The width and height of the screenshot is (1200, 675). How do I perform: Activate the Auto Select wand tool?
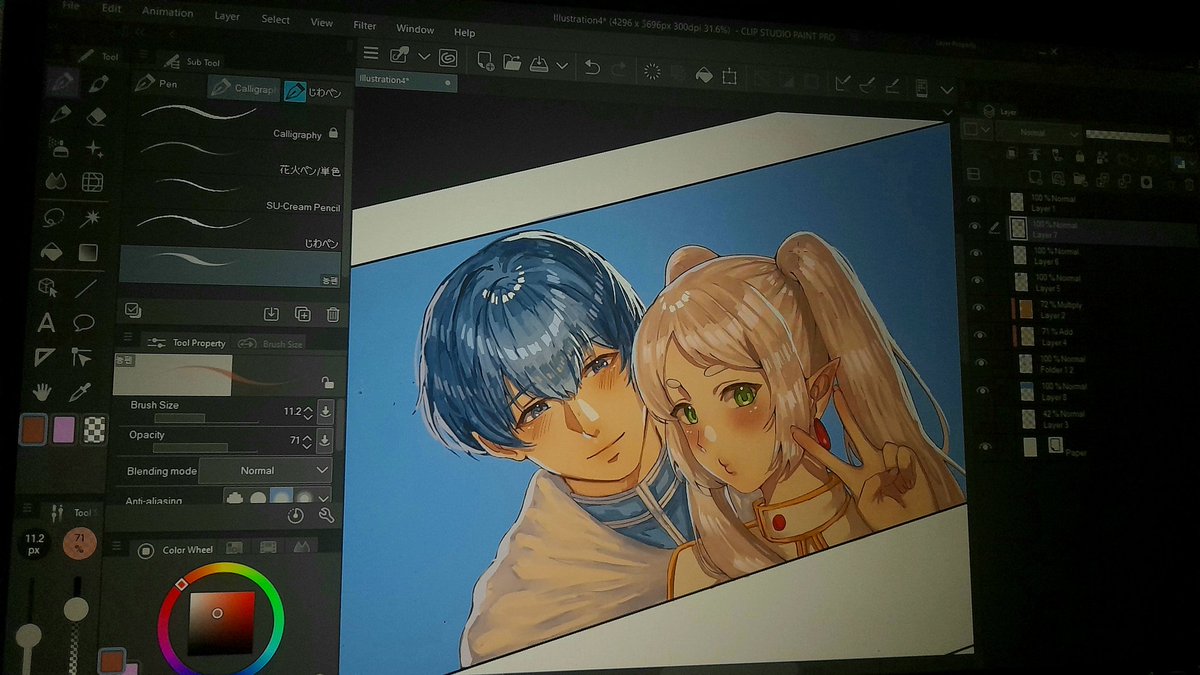[x=93, y=217]
